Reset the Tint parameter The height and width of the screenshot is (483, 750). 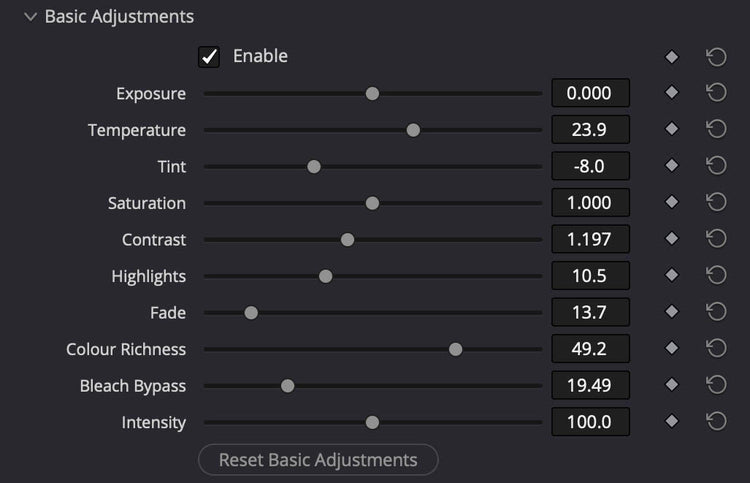pyautogui.click(x=716, y=166)
